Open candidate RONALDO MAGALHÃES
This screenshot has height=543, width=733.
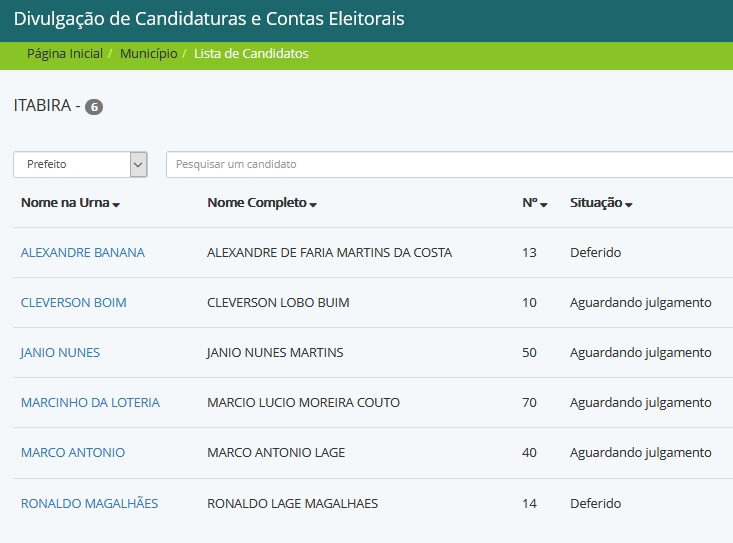coord(90,503)
